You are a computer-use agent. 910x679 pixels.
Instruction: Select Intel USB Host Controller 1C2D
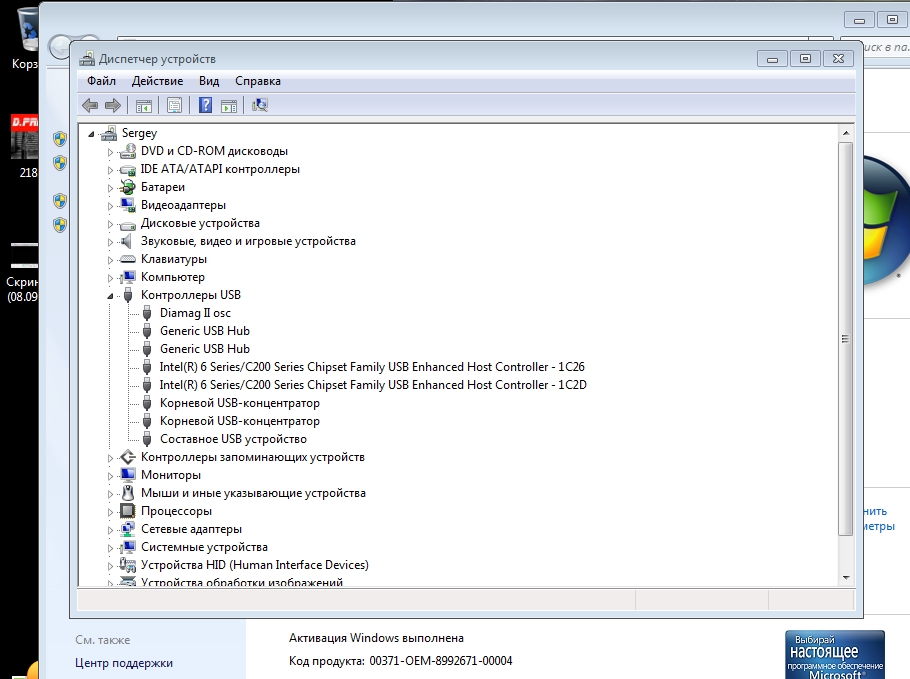(x=373, y=385)
